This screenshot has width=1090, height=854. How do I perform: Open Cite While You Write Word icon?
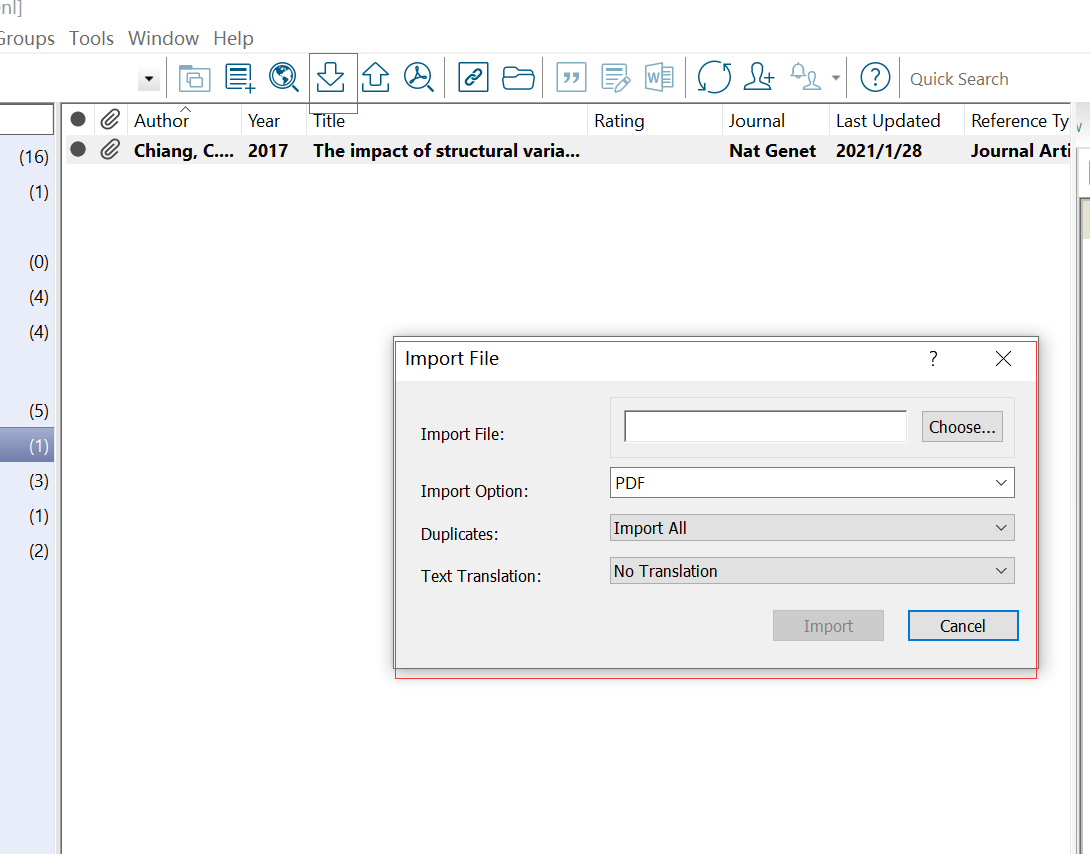pos(659,77)
